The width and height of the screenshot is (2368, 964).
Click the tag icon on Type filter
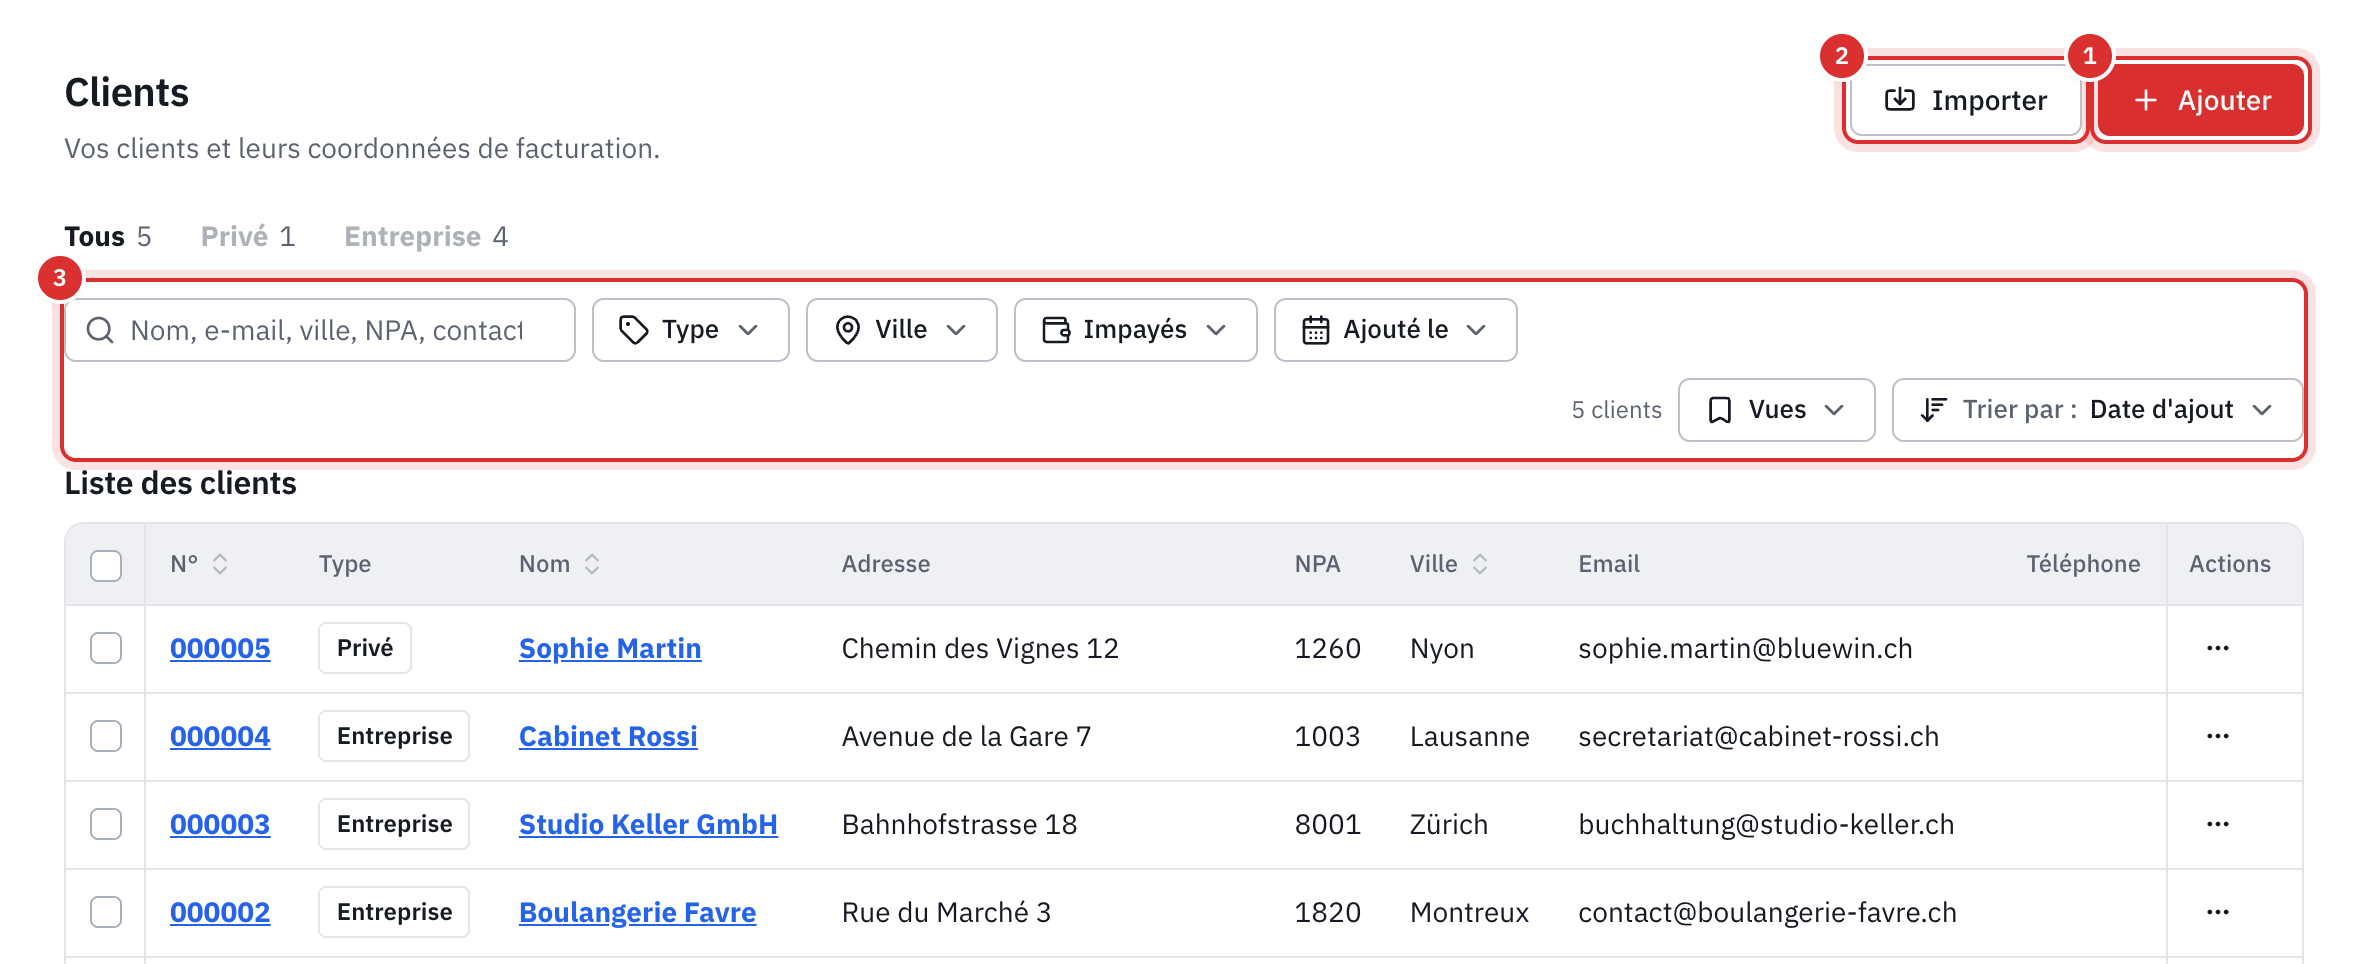pos(633,330)
